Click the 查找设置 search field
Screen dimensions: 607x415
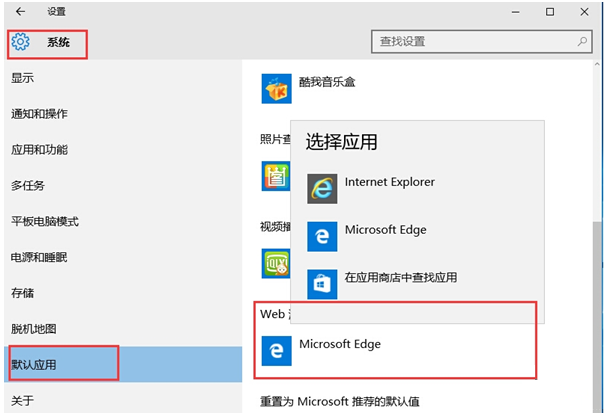(x=470, y=42)
